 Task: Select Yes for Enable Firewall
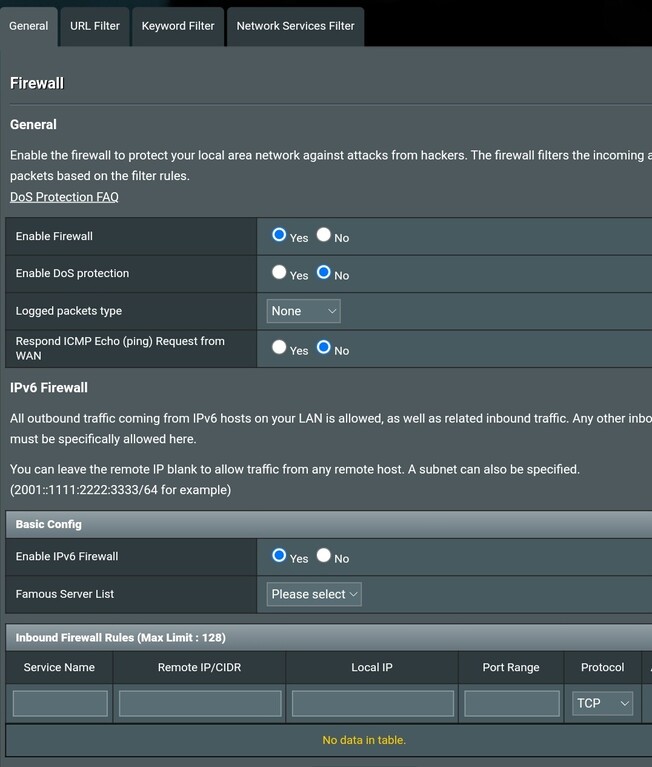(279, 235)
